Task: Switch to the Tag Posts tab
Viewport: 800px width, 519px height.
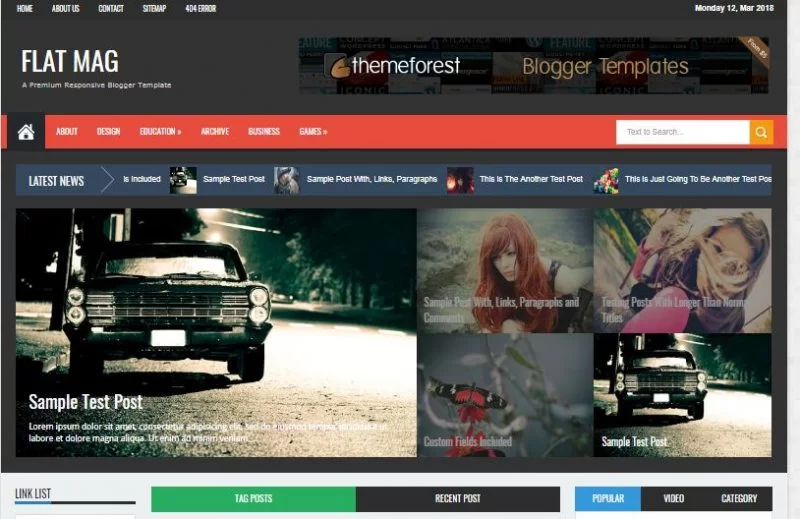Action: 253,499
